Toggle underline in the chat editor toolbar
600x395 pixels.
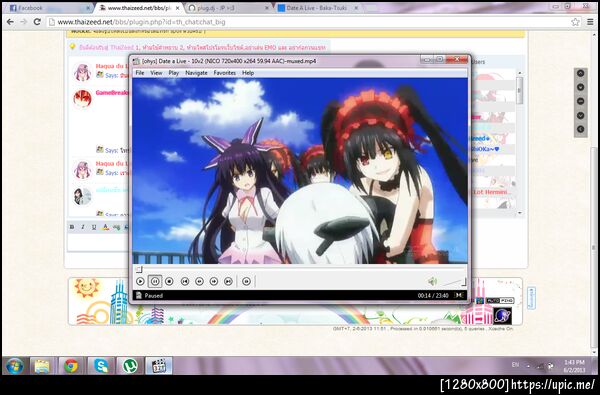pyautogui.click(x=94, y=227)
